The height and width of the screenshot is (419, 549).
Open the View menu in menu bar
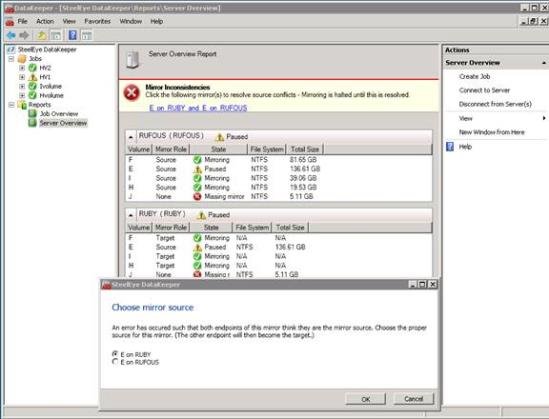pyautogui.click(x=69, y=21)
